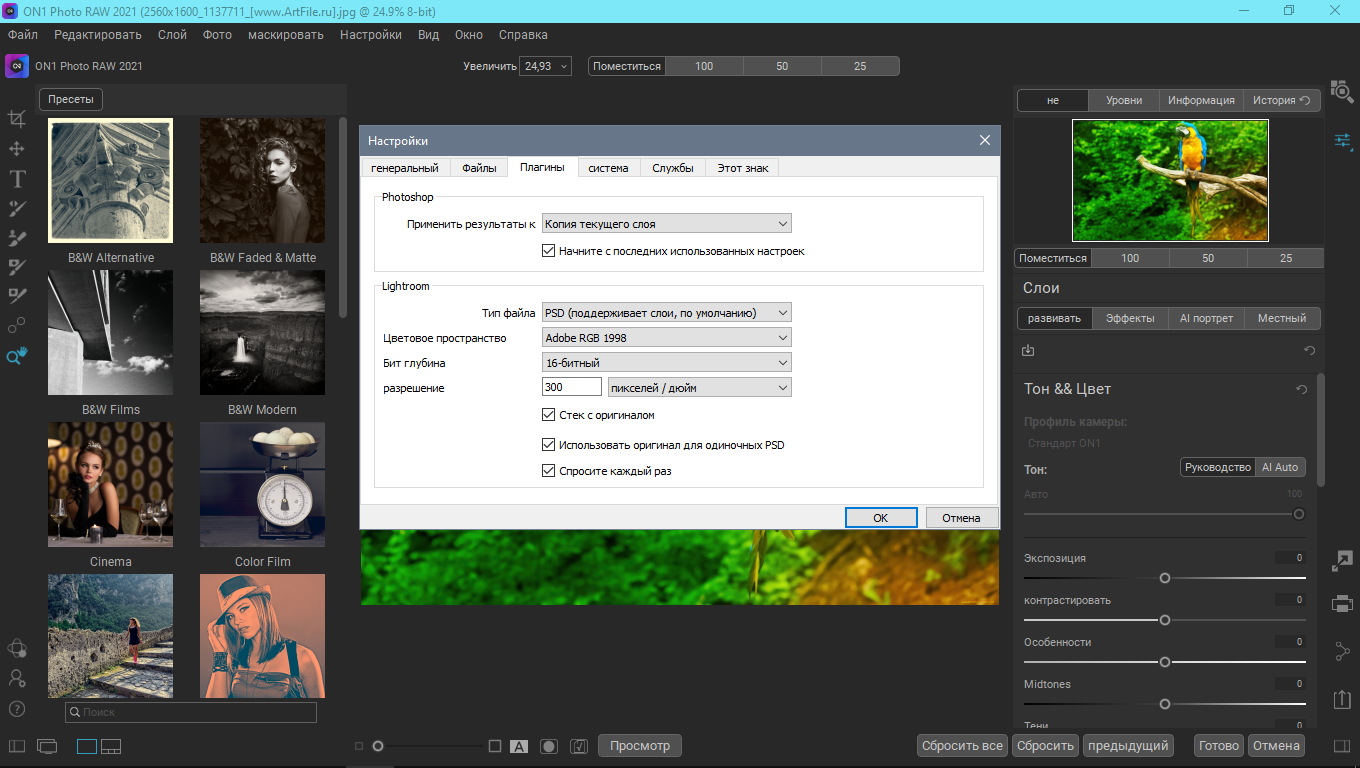The image size is (1360, 768).
Task: Open the 'Файл' menu
Action: click(x=23, y=35)
